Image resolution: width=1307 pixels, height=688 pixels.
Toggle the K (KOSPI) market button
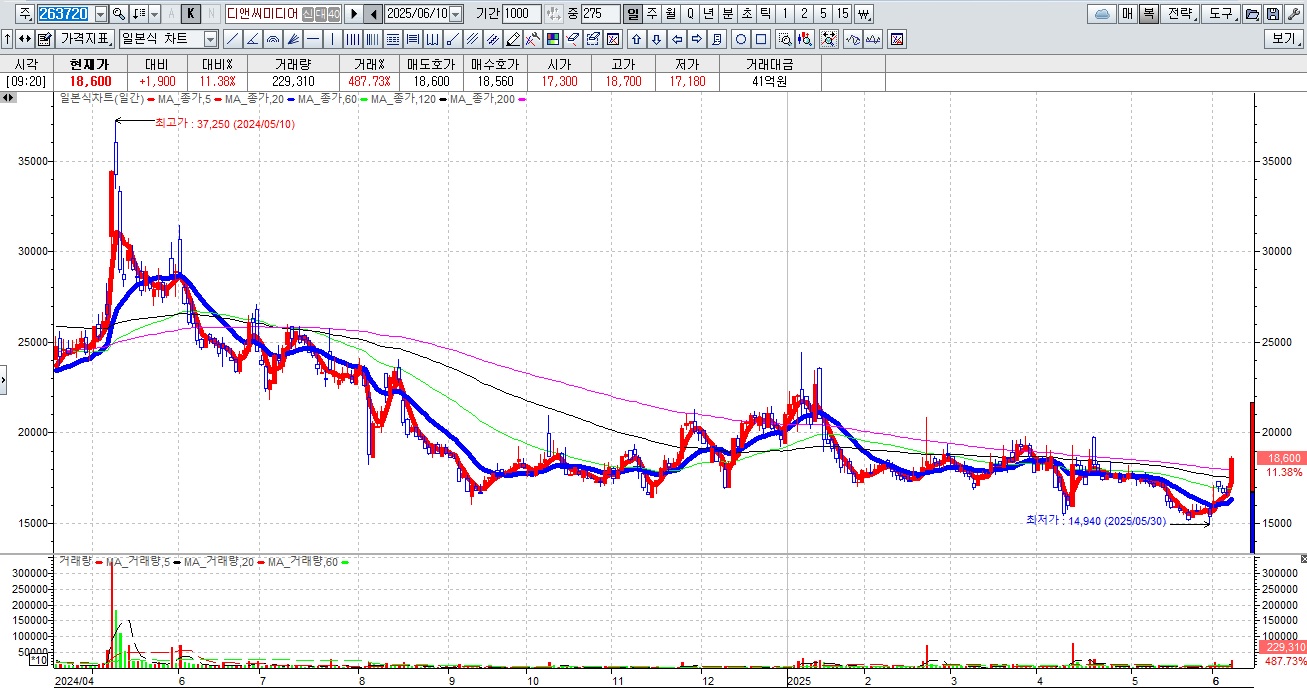pos(190,14)
